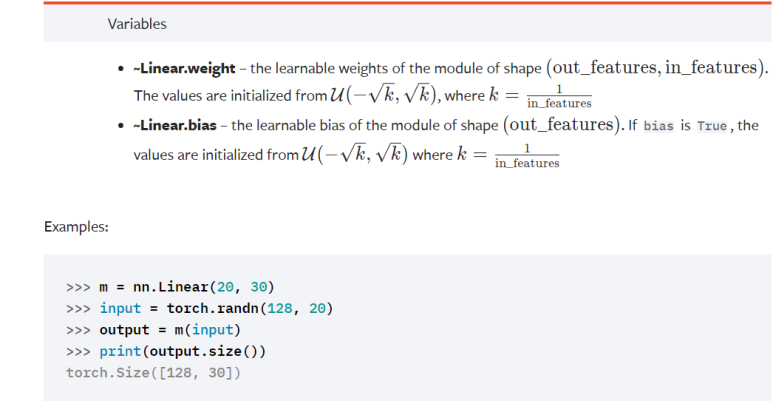Viewport: 773px width, 401px height.
Task: Select the ~Linear.weight variable name
Action: [x=184, y=69]
